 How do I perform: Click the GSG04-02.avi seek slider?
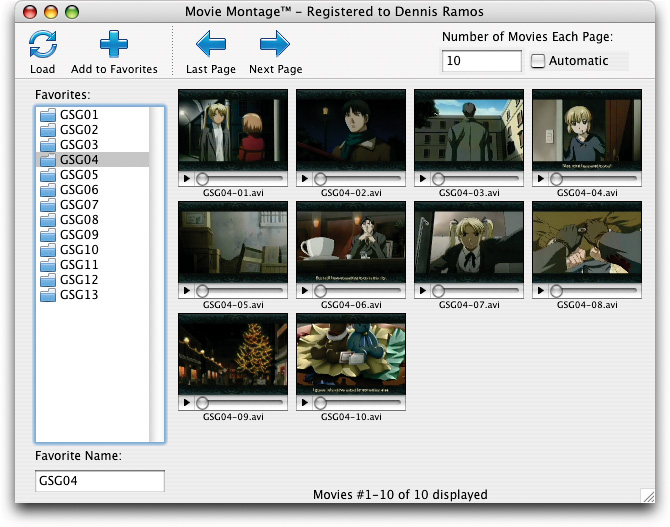(359, 179)
